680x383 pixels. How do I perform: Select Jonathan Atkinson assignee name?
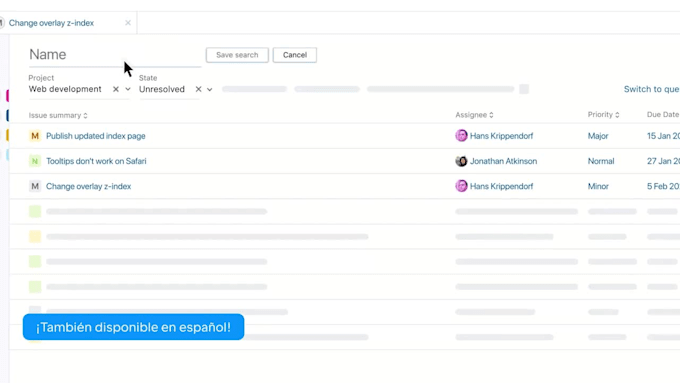click(503, 161)
